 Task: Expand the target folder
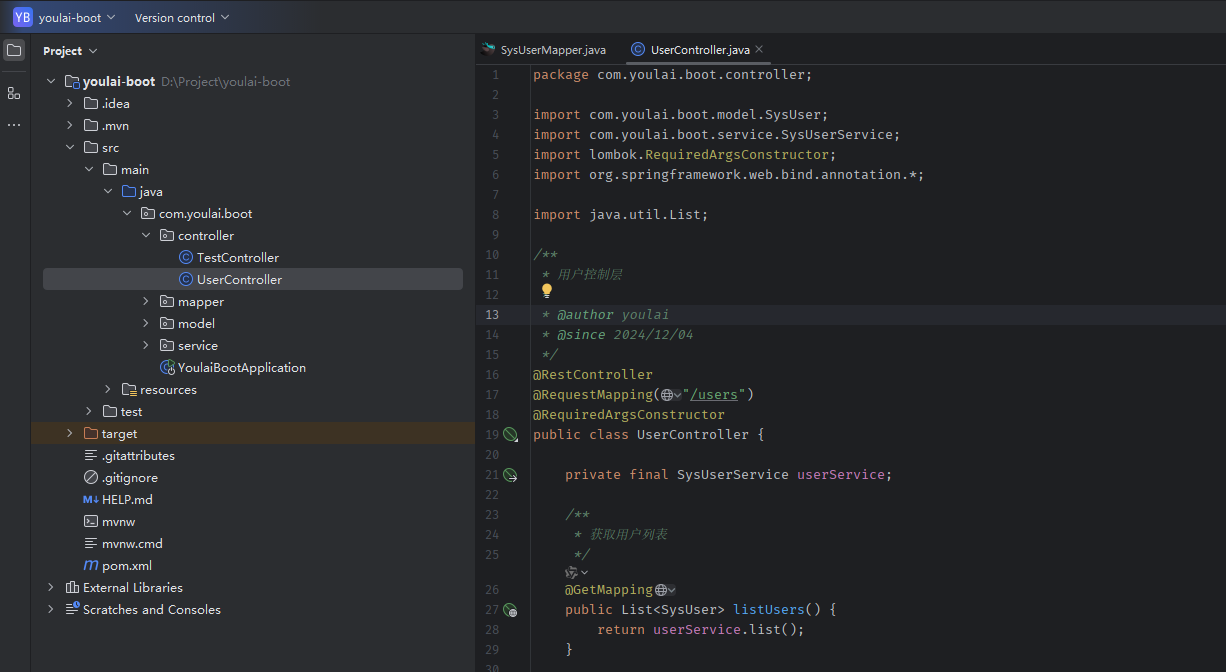pos(70,433)
